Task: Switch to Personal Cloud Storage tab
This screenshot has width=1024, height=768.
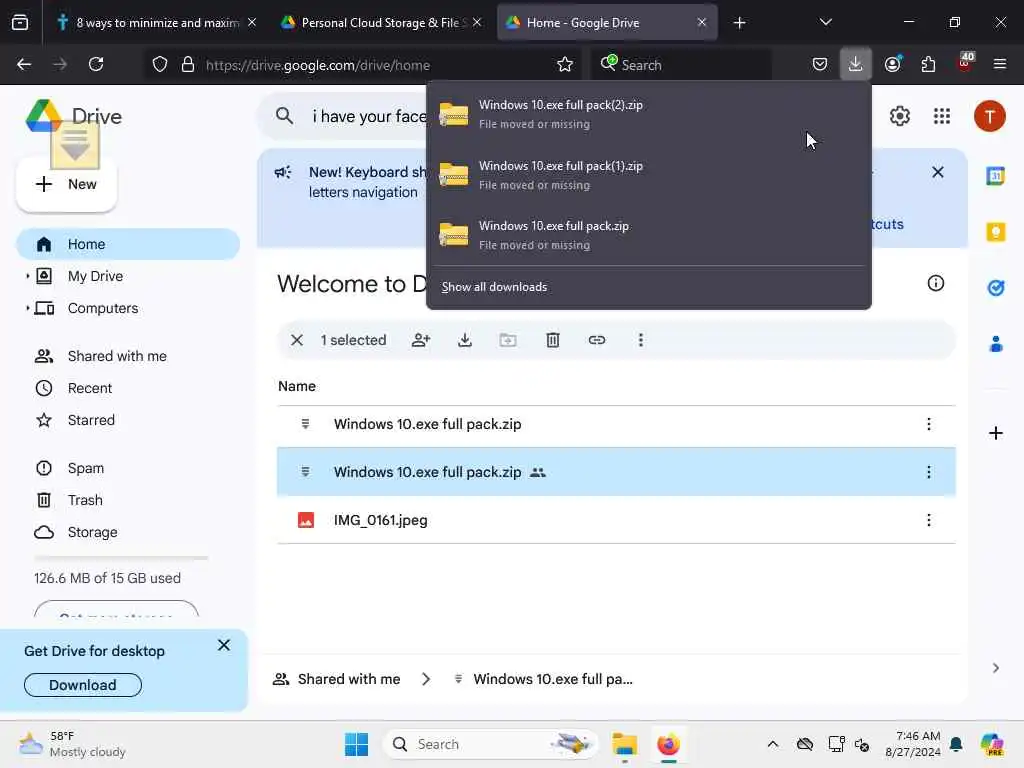Action: coord(381,22)
